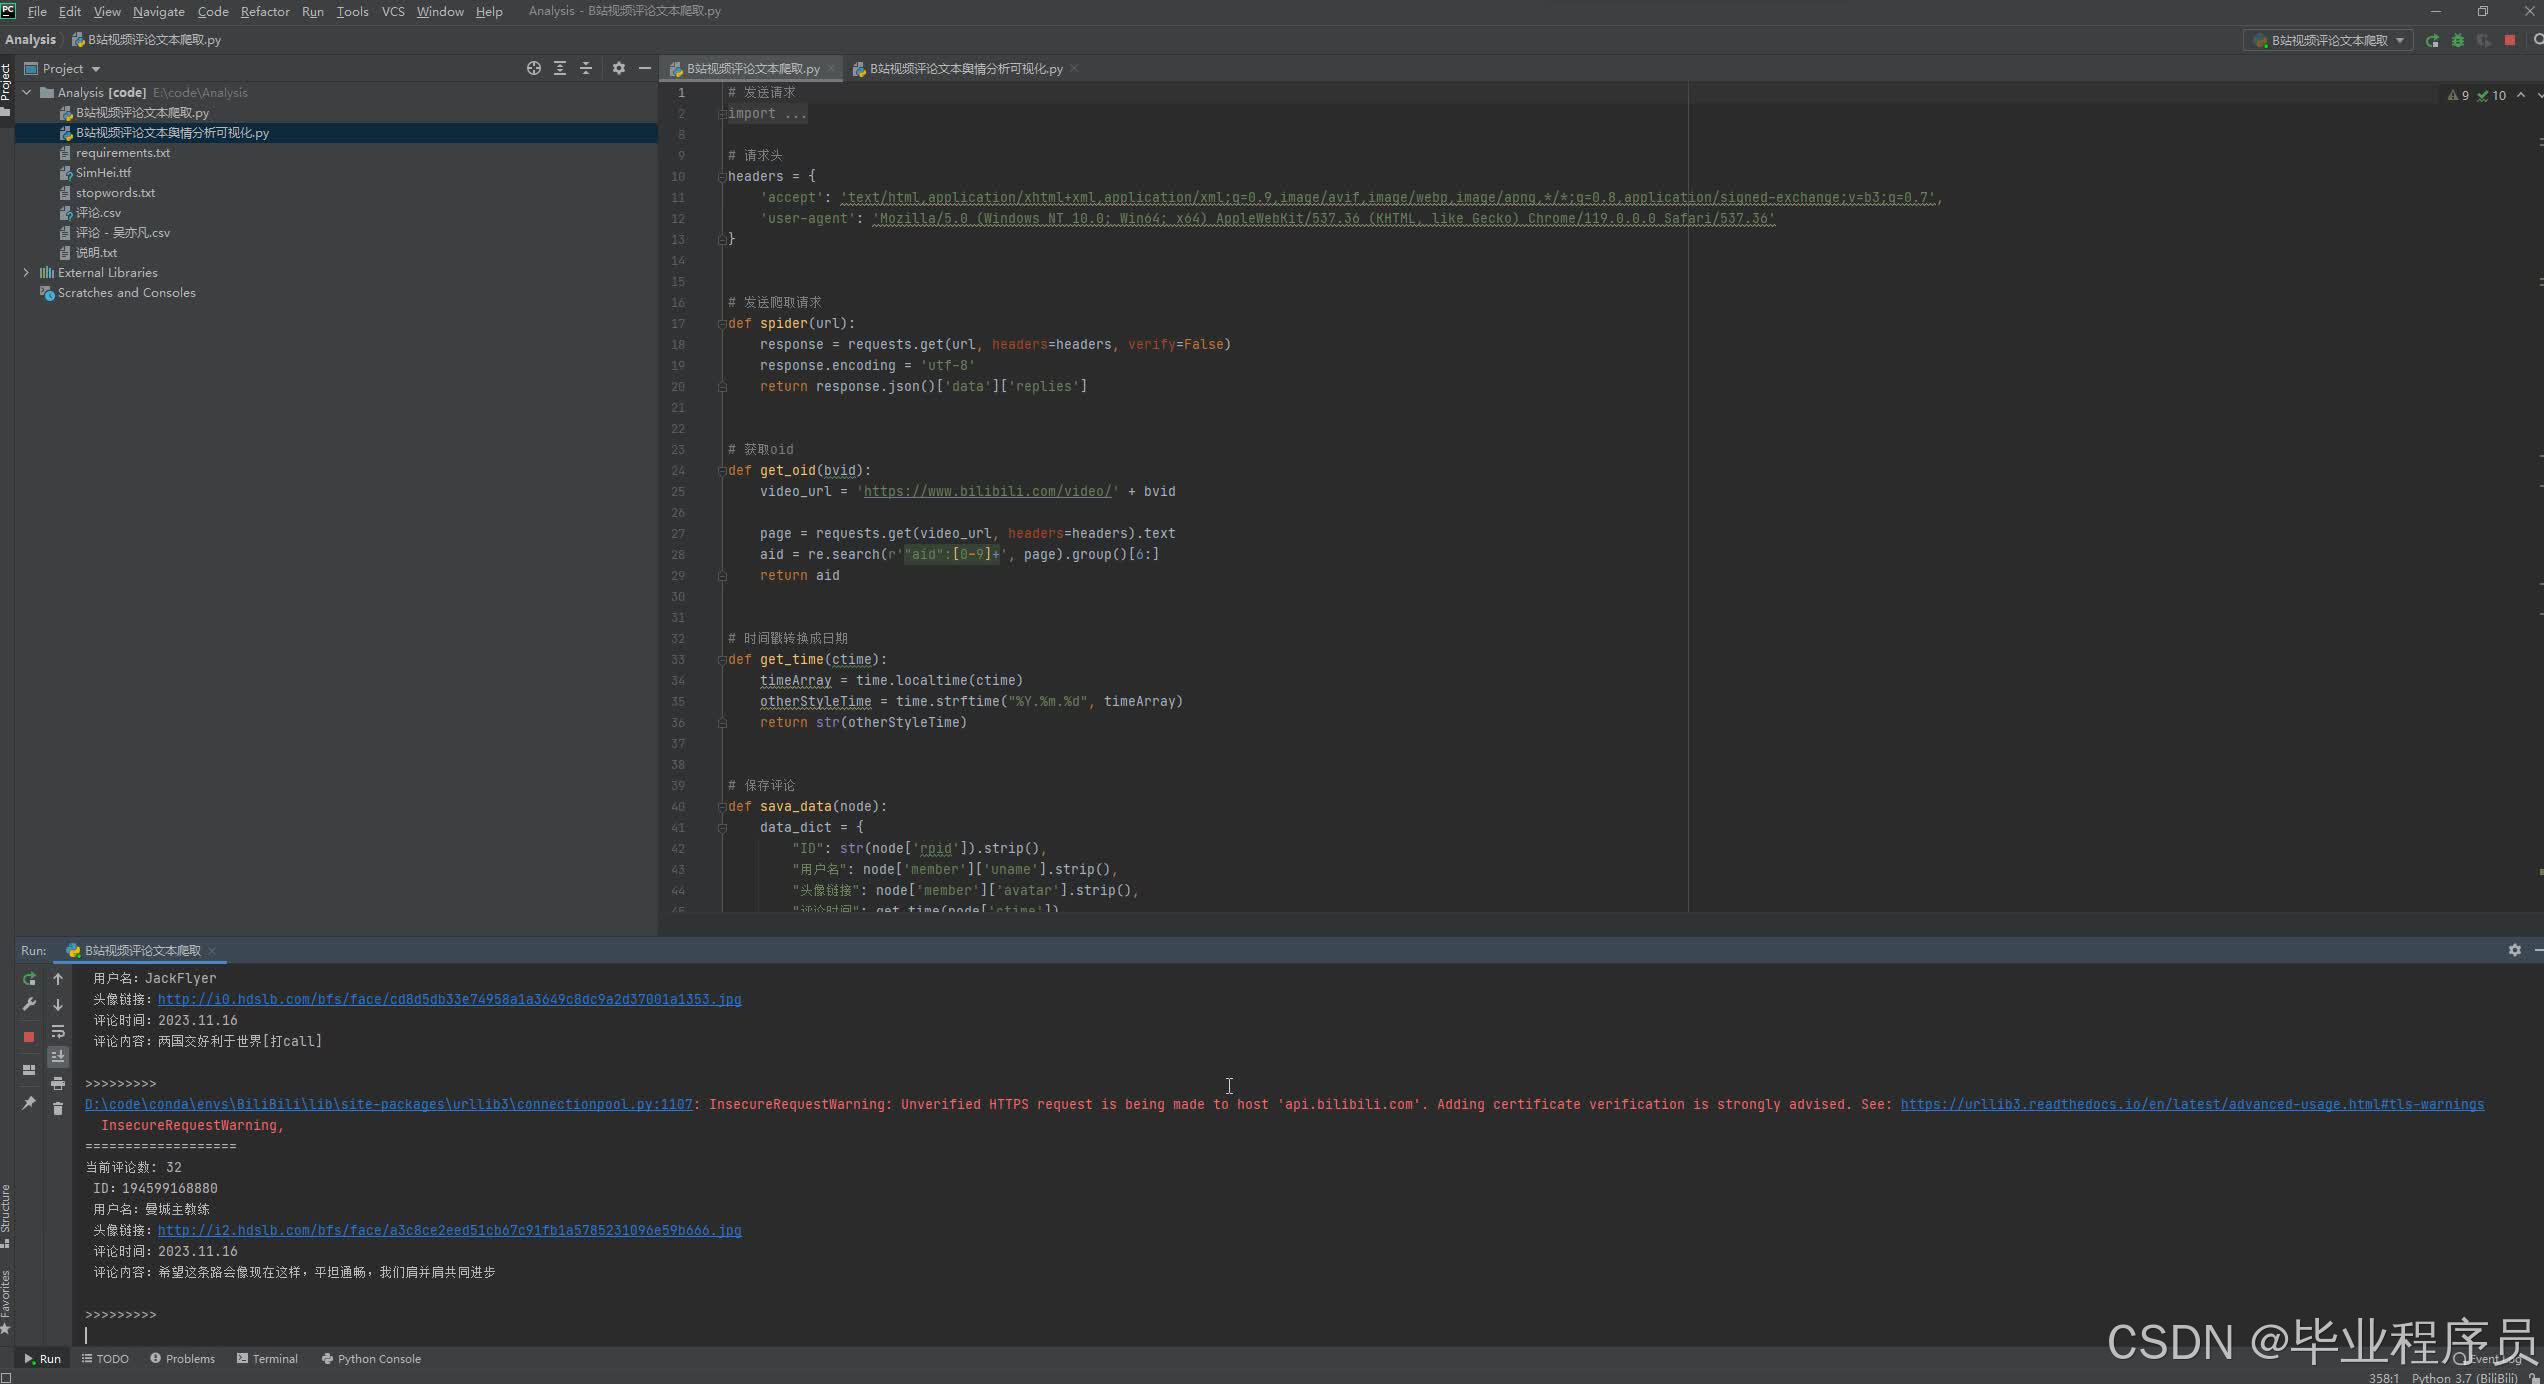The image size is (2544, 1384).
Task: Stop the running process in Run panel
Action: coord(29,1037)
